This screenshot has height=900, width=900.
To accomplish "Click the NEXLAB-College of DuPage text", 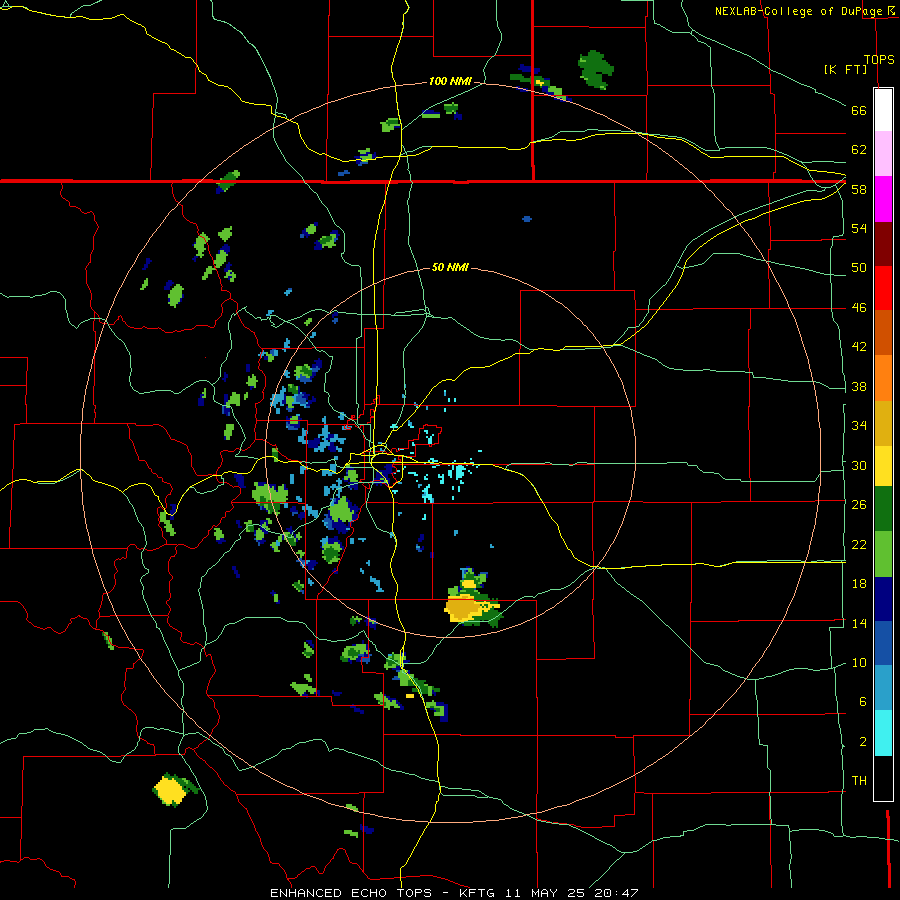I will (798, 11).
